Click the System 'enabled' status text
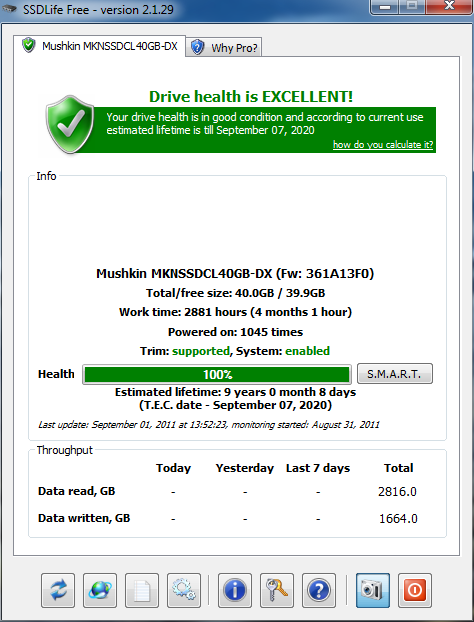This screenshot has width=474, height=622. coord(307,351)
